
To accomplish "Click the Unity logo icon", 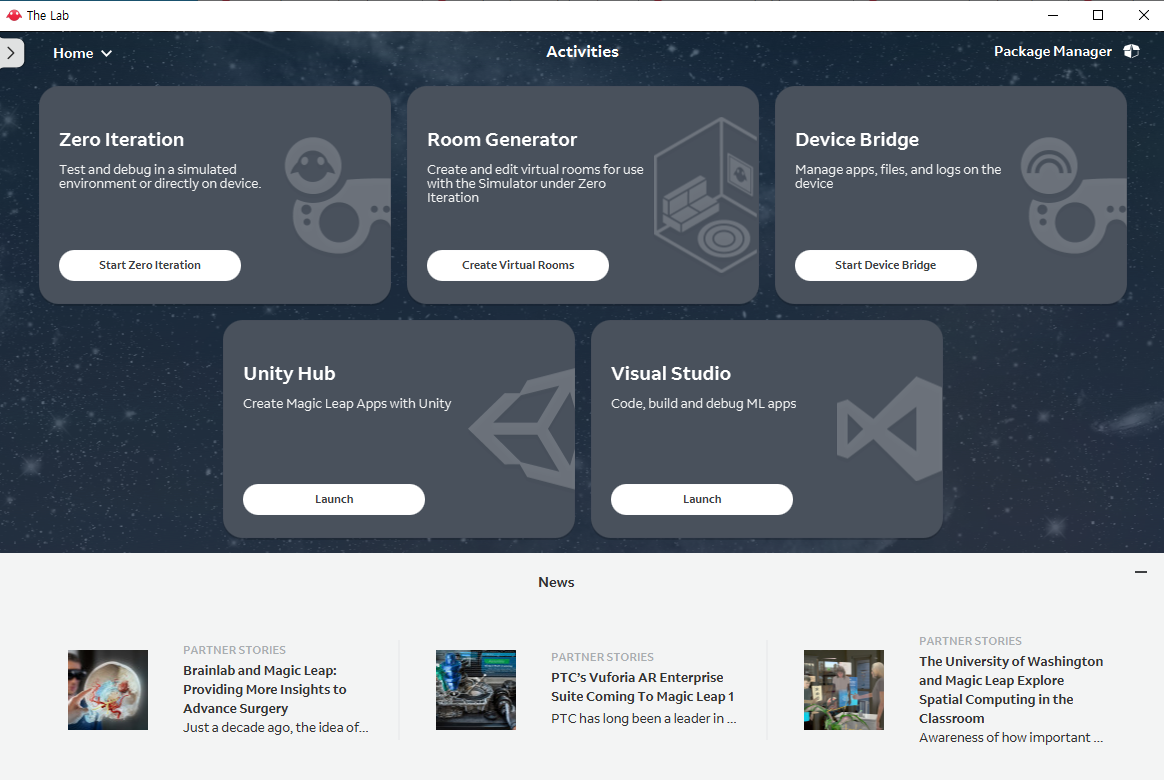I will [523, 429].
